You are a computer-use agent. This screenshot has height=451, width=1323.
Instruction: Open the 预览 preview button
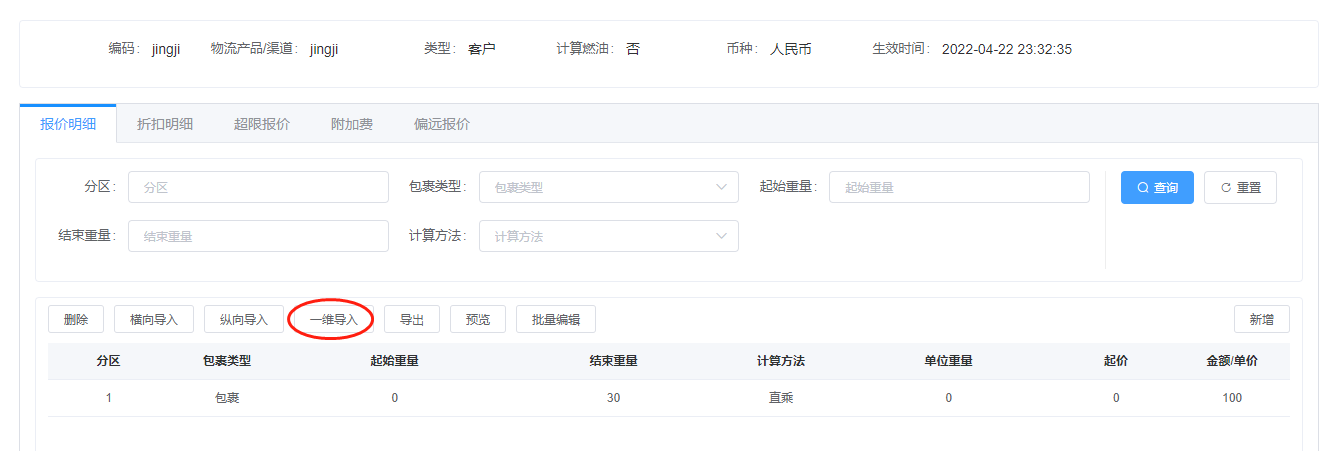478,319
